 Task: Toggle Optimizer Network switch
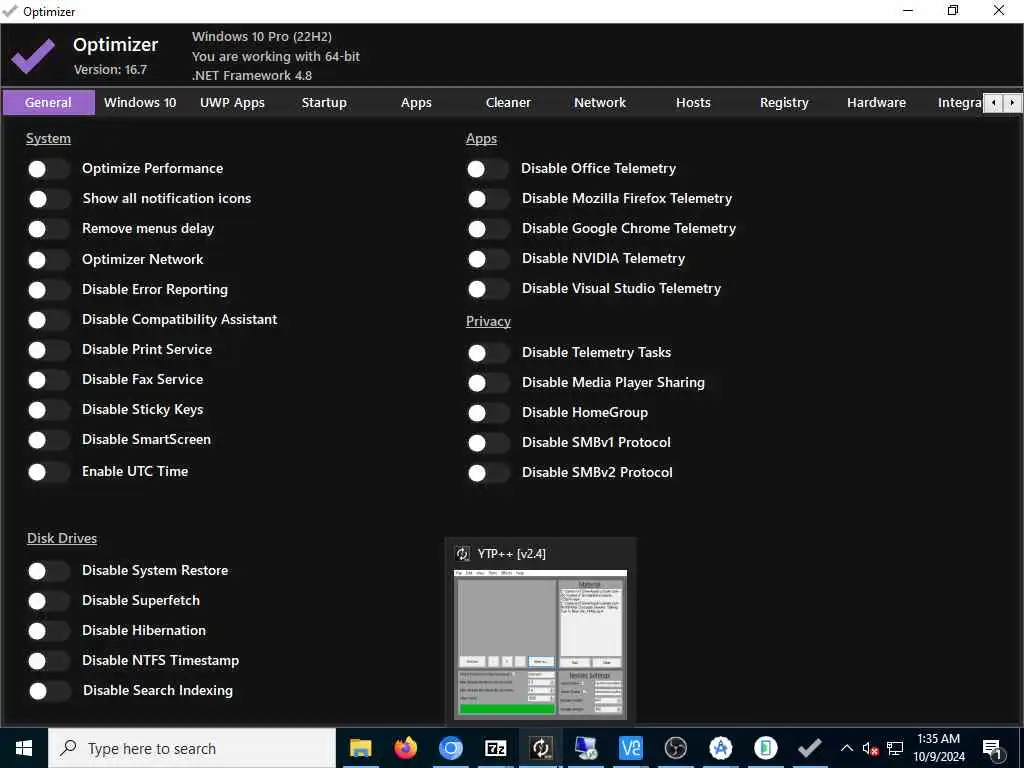click(48, 259)
